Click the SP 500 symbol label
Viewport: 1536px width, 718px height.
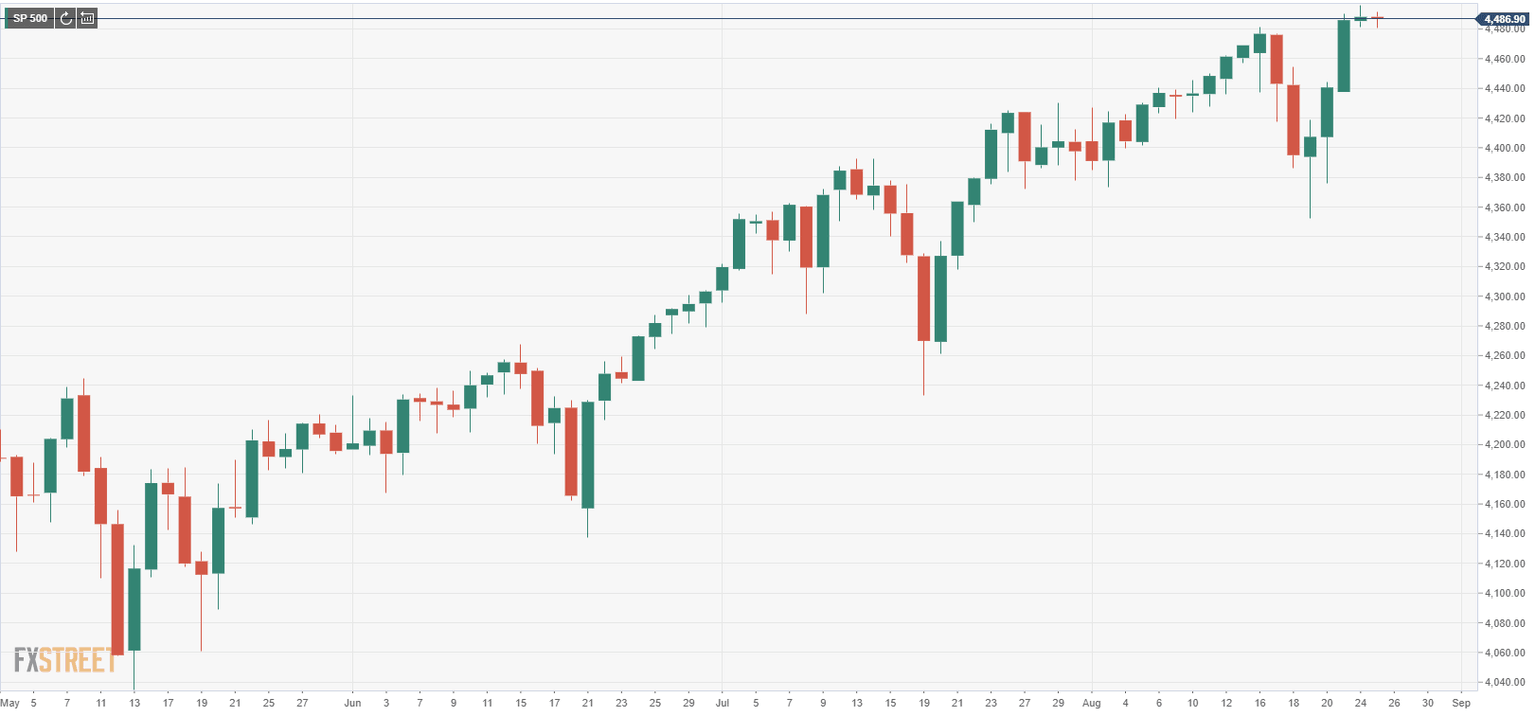point(29,18)
